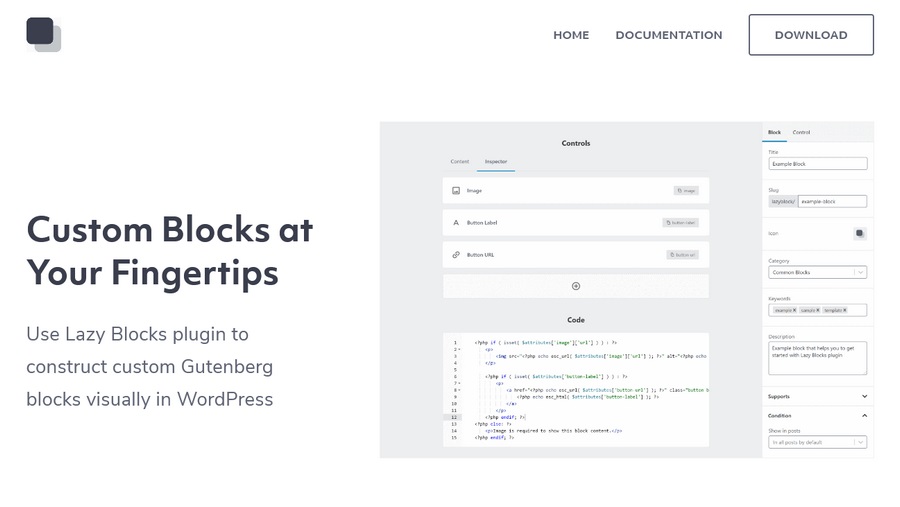
Task: Click the 'image' slug badge
Action: pos(686,191)
